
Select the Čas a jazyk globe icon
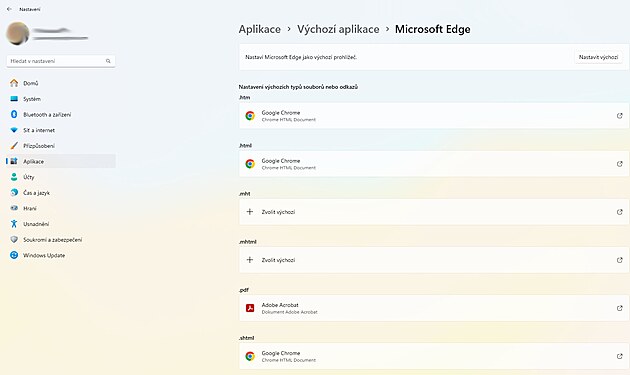point(14,193)
